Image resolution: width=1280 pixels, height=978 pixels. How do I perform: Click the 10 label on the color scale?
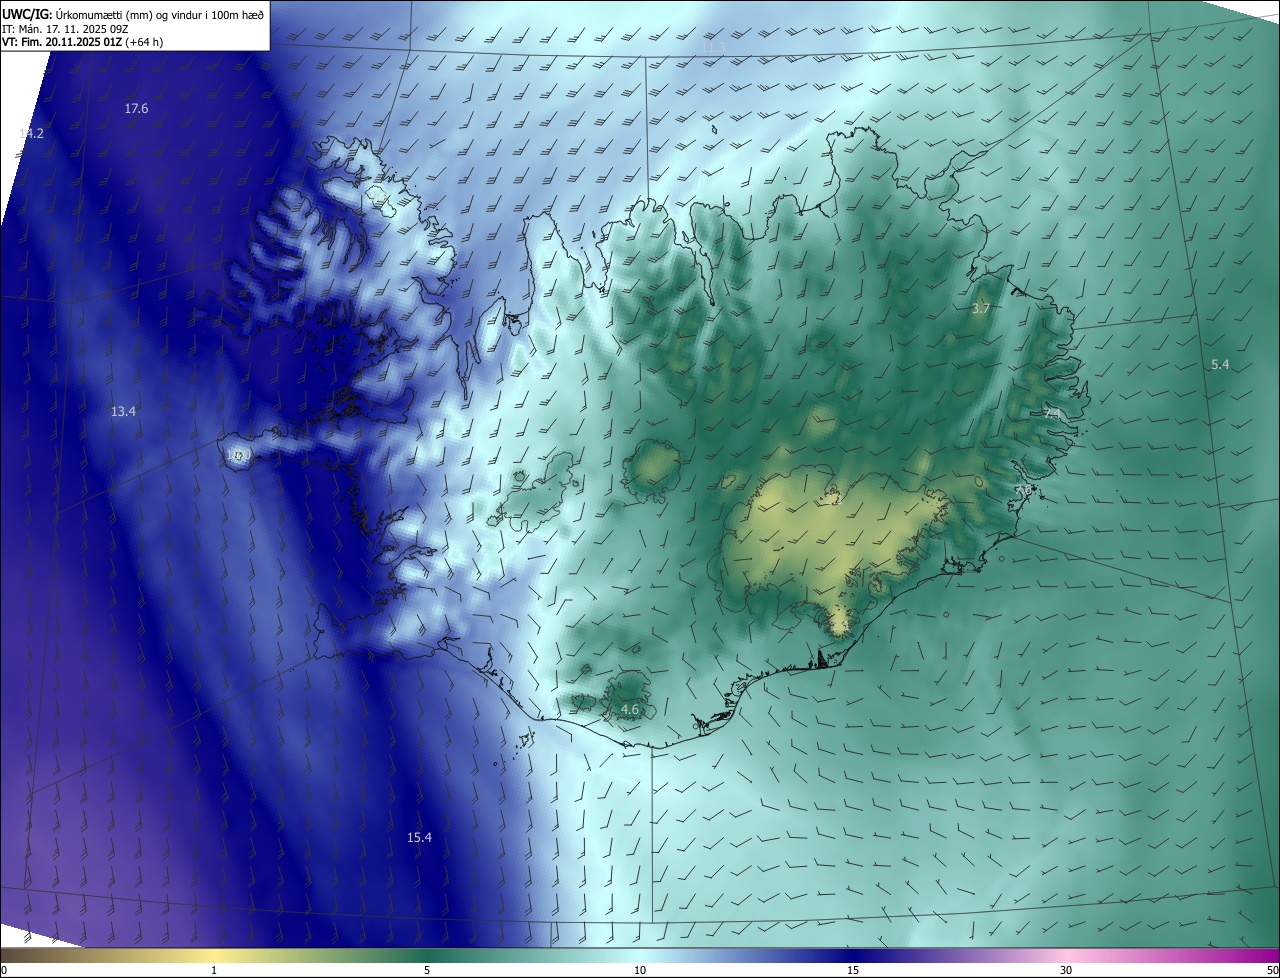pos(640,970)
